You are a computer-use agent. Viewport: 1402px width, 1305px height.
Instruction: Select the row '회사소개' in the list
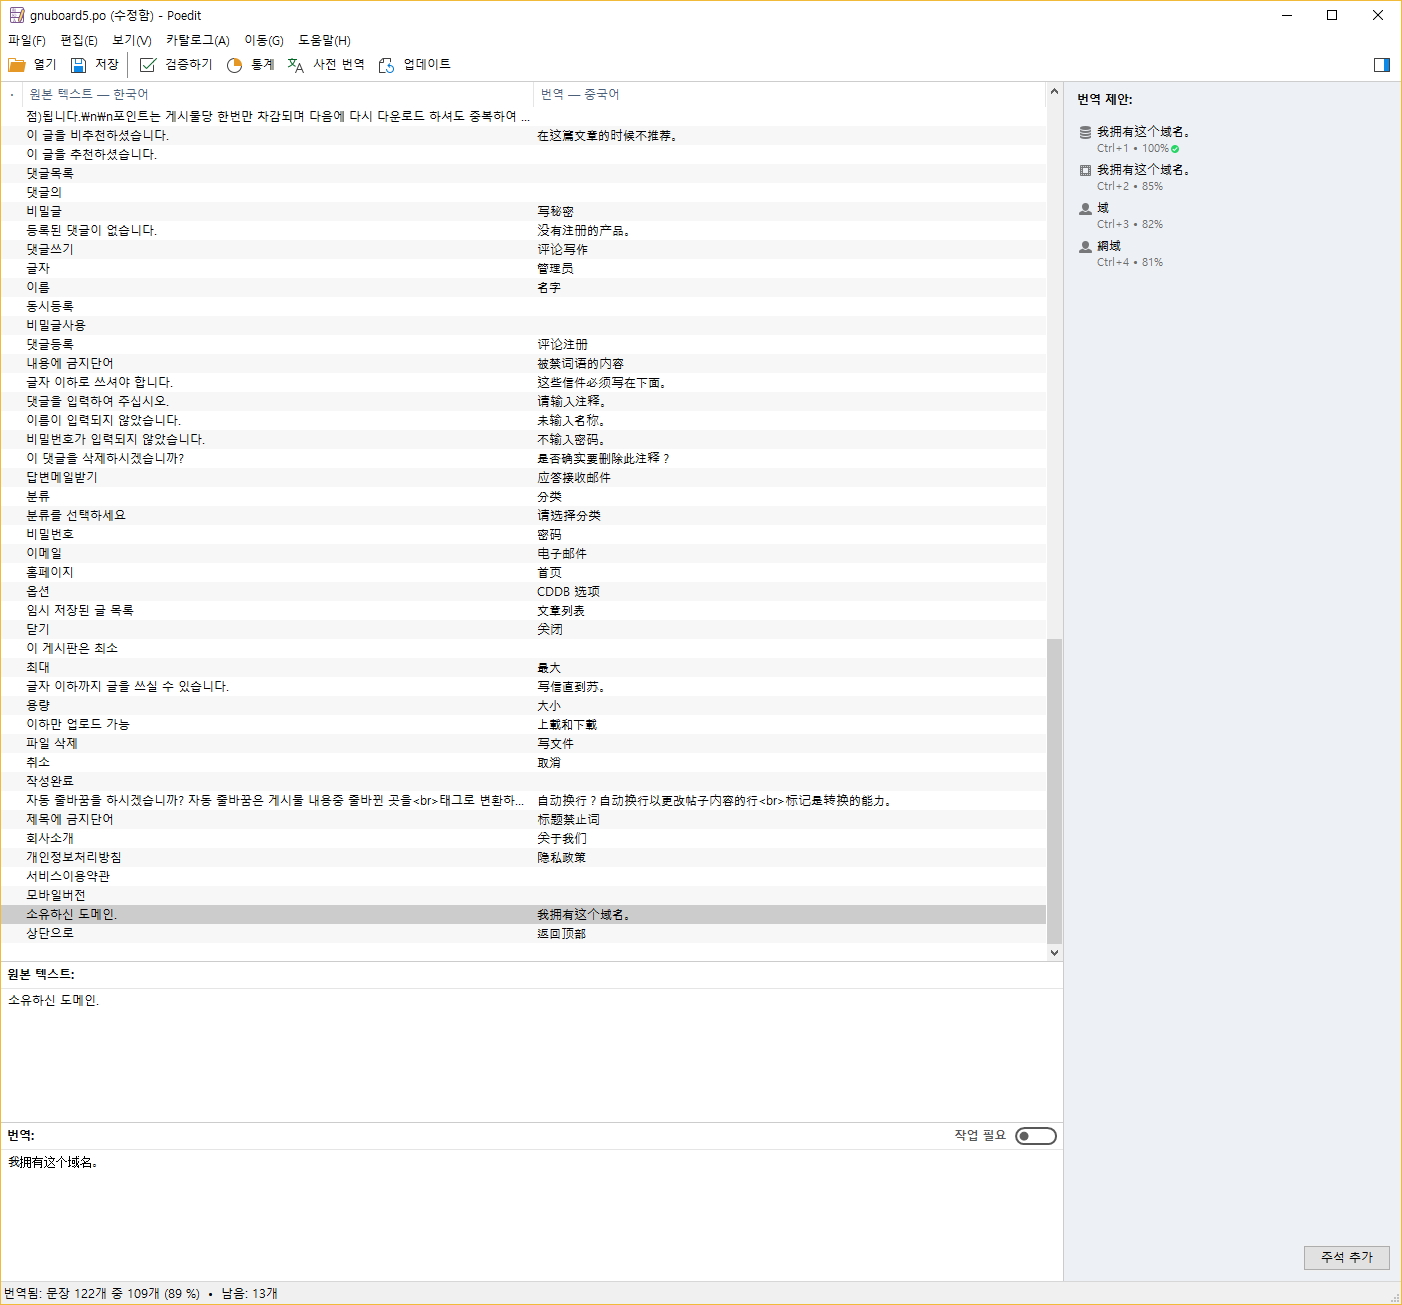coord(50,838)
